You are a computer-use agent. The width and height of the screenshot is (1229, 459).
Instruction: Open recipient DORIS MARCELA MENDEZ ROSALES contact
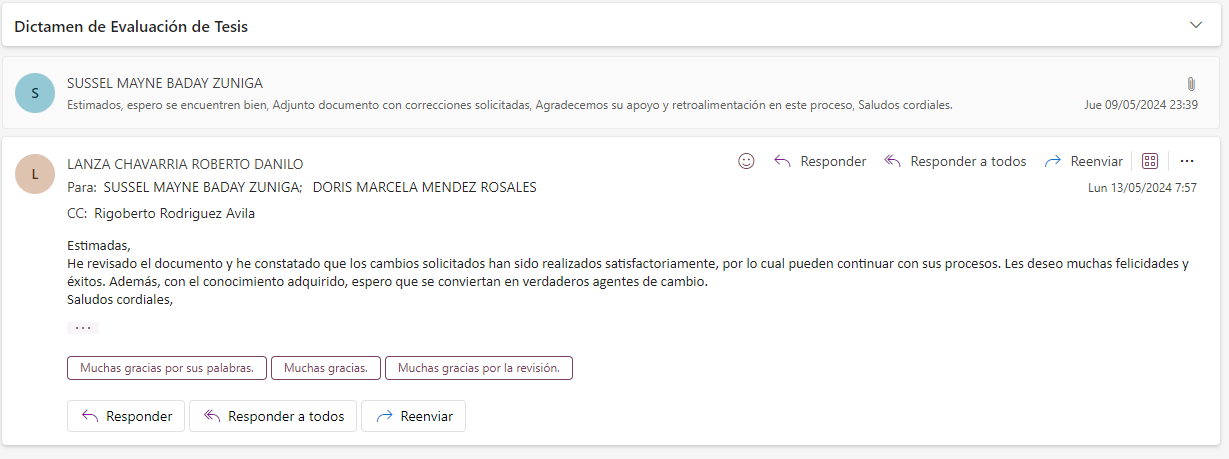425,187
